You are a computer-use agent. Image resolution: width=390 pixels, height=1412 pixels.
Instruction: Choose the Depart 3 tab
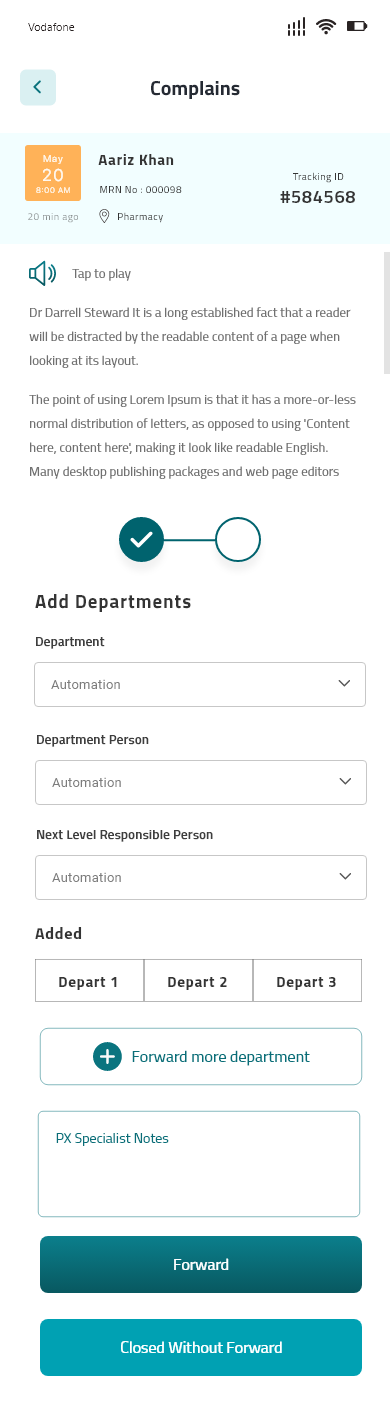point(307,981)
